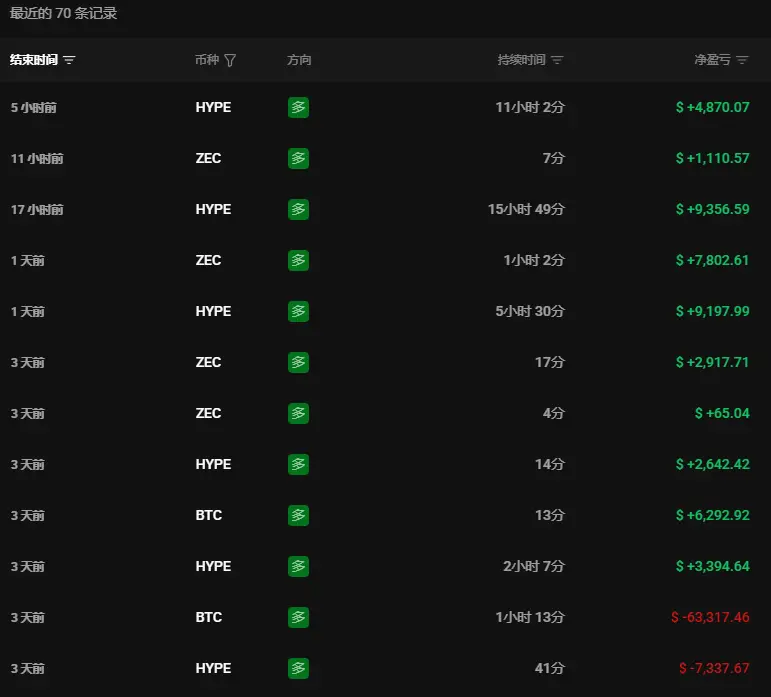This screenshot has height=697, width=771.
Task: Click the 方向 column header
Action: (299, 60)
